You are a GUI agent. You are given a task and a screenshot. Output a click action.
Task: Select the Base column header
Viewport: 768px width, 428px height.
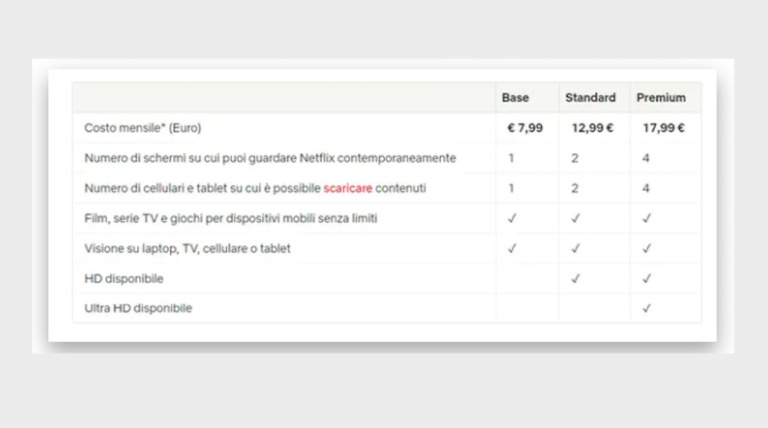(515, 98)
